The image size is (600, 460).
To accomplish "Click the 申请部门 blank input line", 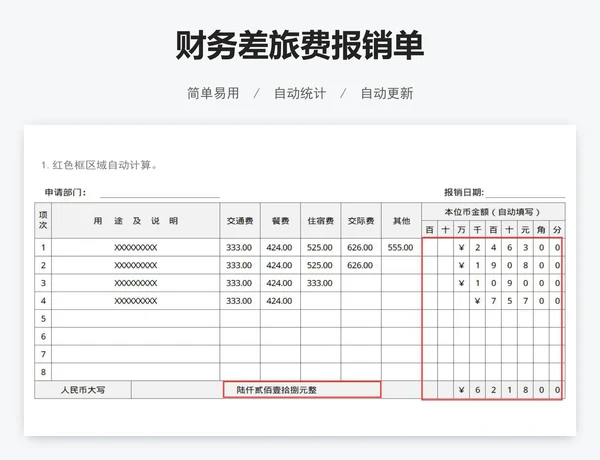I will (x=160, y=193).
